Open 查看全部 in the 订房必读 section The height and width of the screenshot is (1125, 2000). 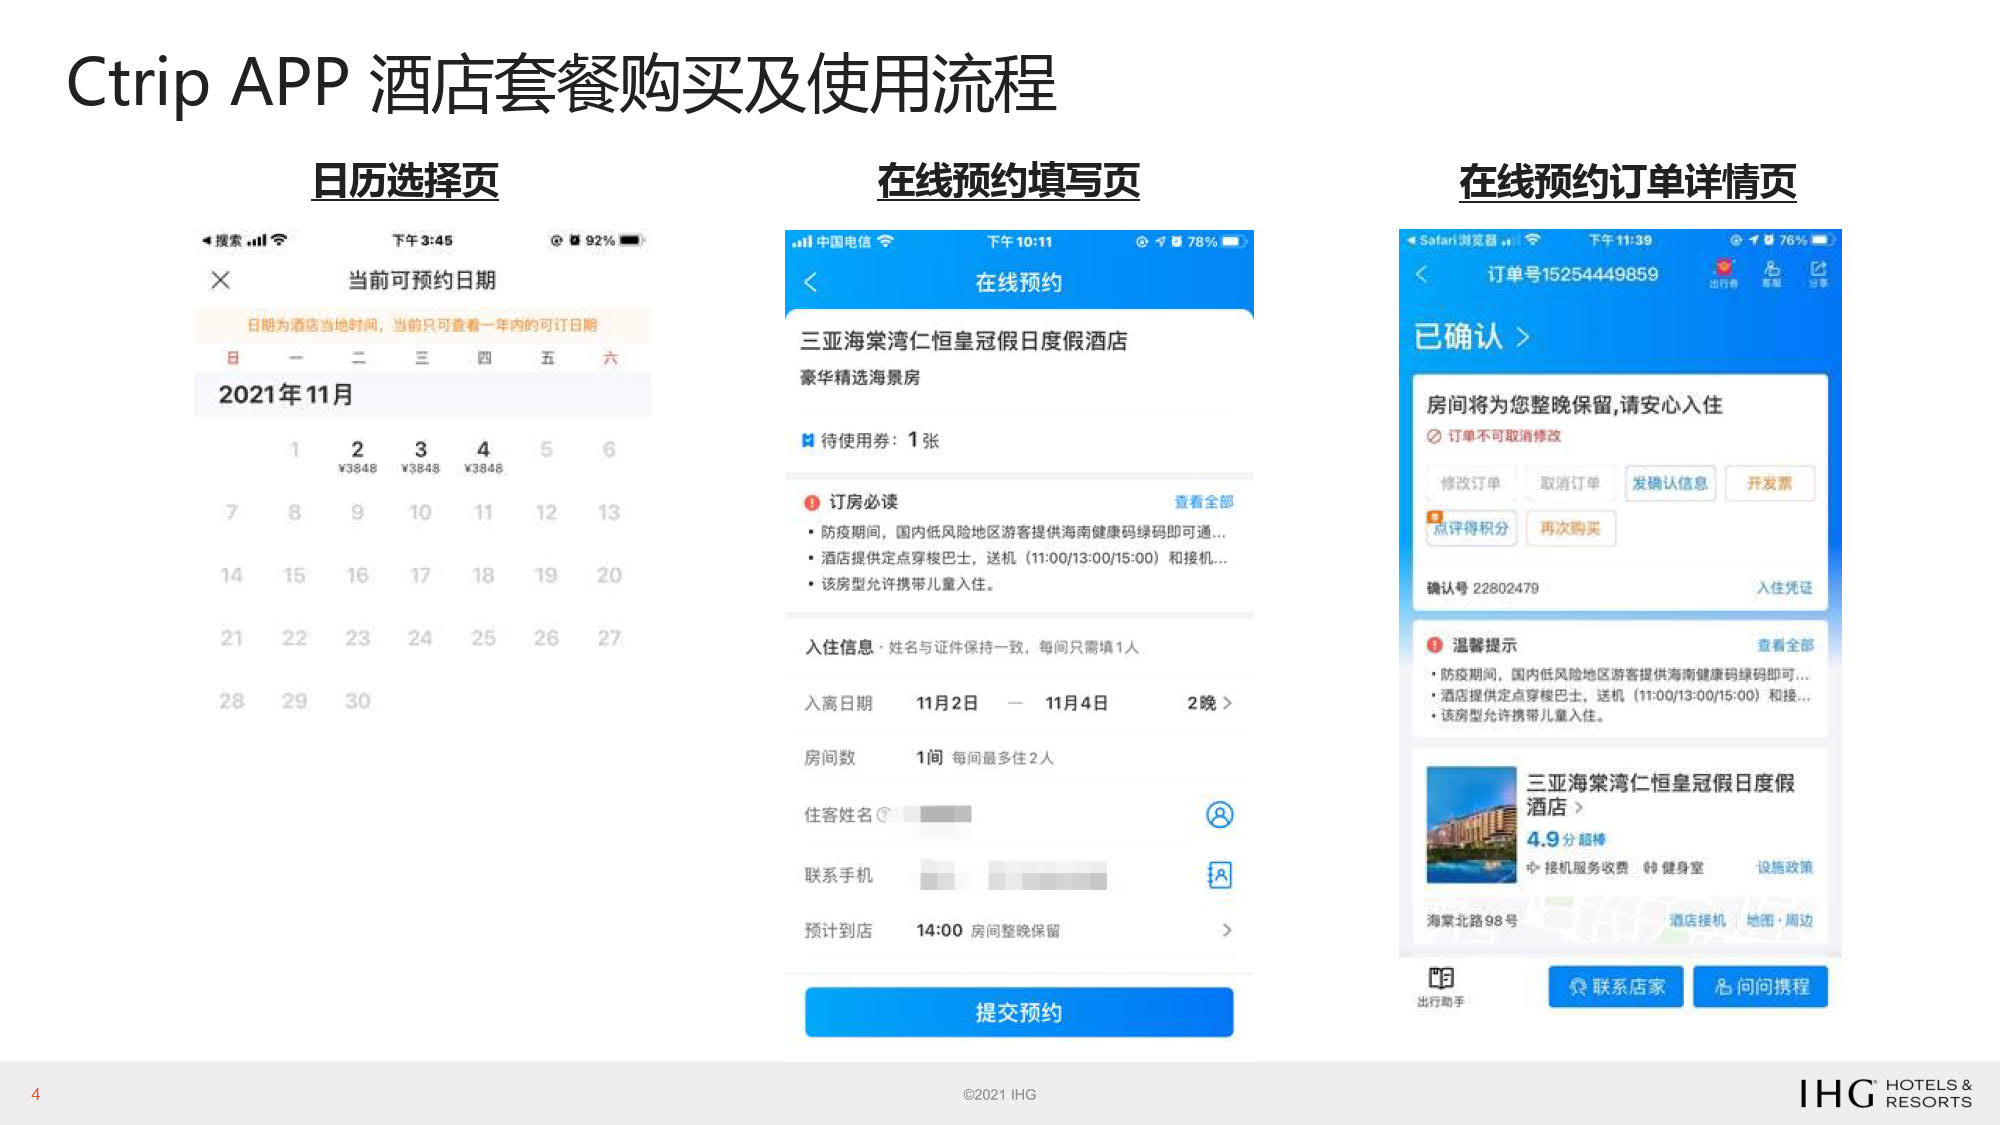1204,502
